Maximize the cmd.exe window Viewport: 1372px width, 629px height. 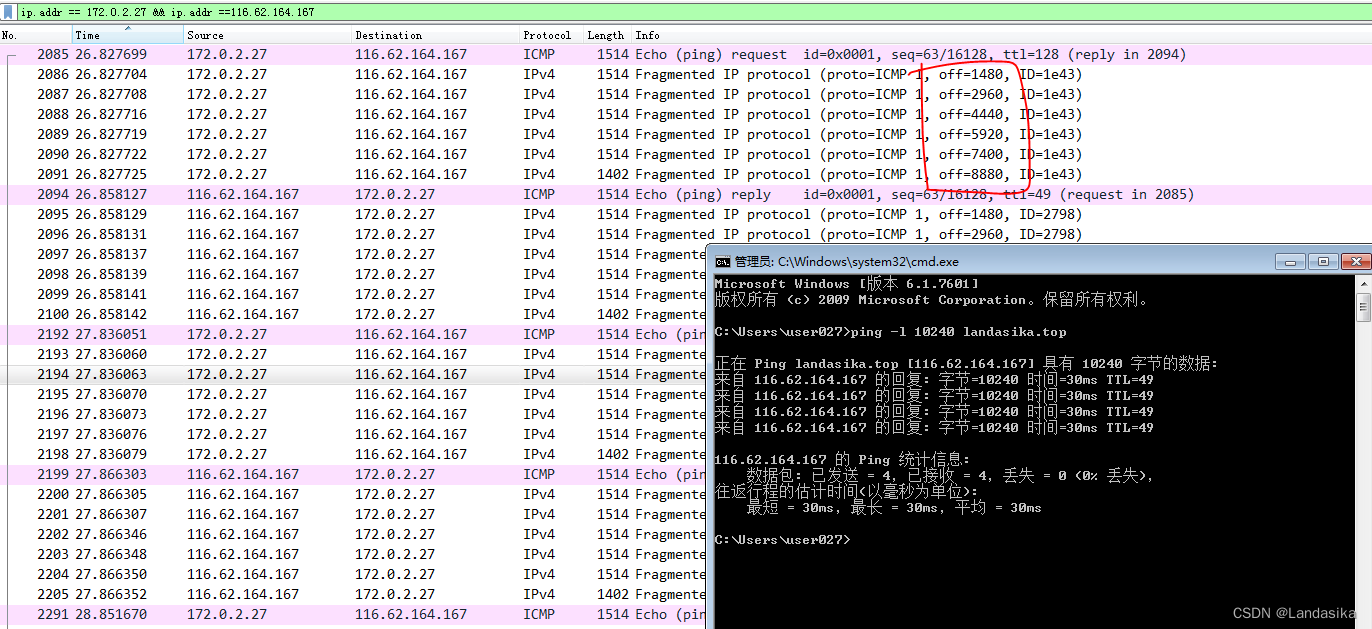coord(1323,261)
